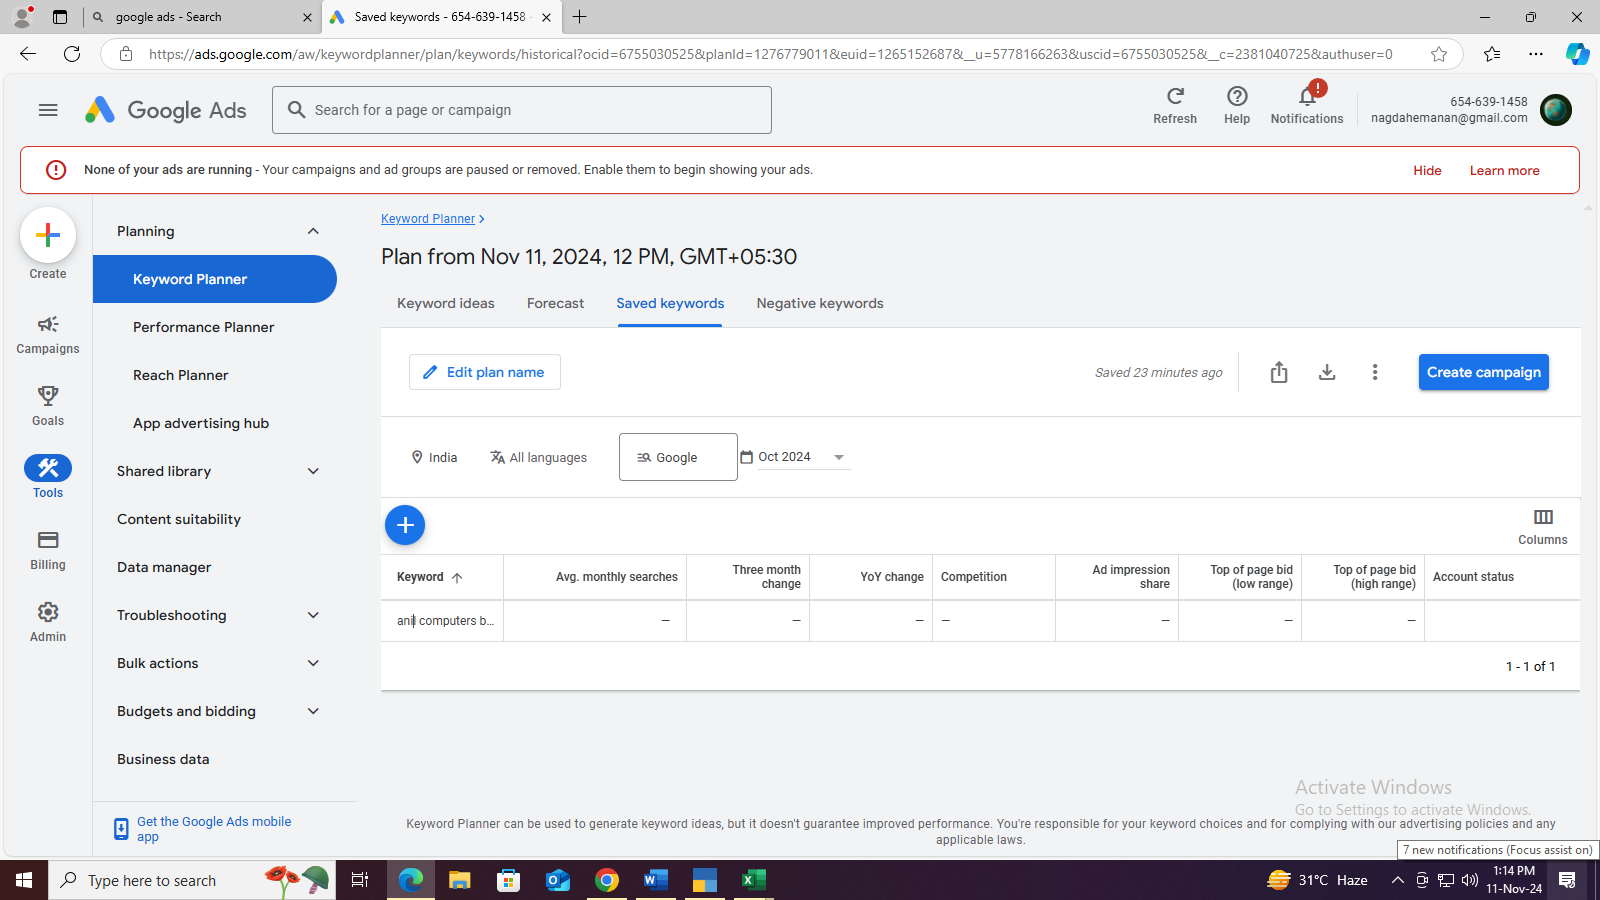The width and height of the screenshot is (1600, 900).
Task: Click the blue plus add keywords button
Action: [405, 525]
